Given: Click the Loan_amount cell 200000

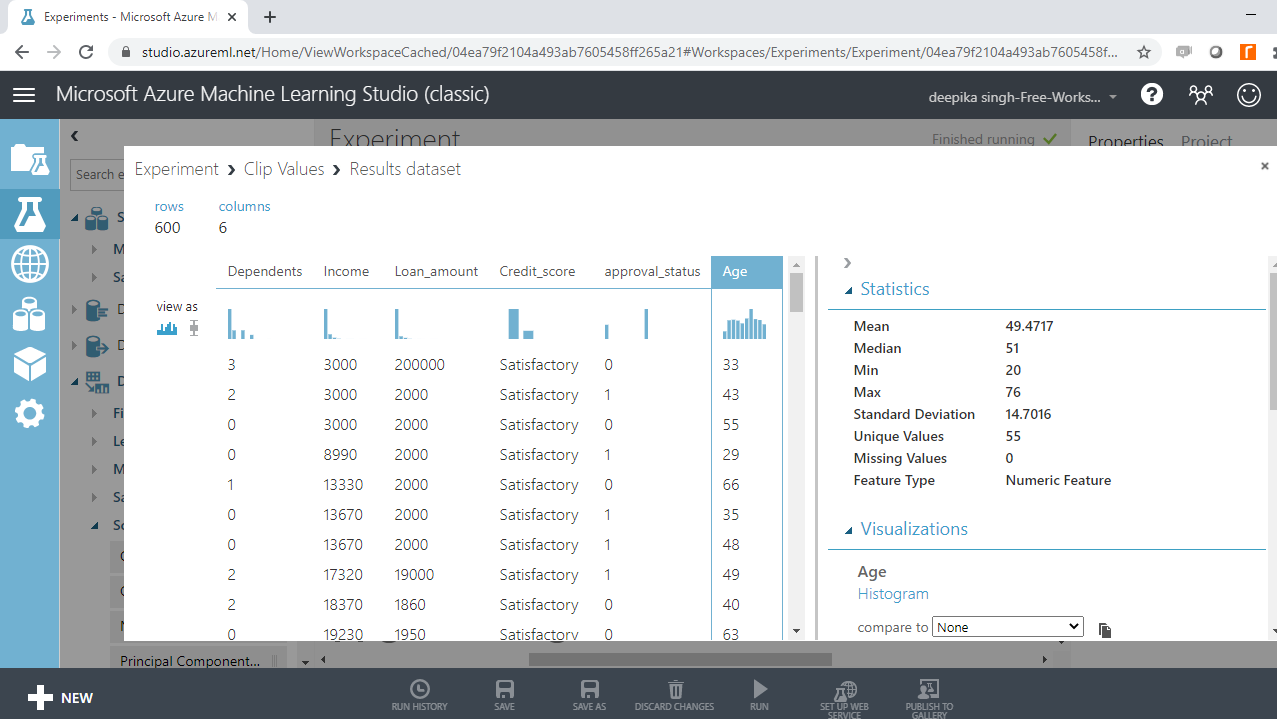Looking at the screenshot, I should (x=420, y=365).
